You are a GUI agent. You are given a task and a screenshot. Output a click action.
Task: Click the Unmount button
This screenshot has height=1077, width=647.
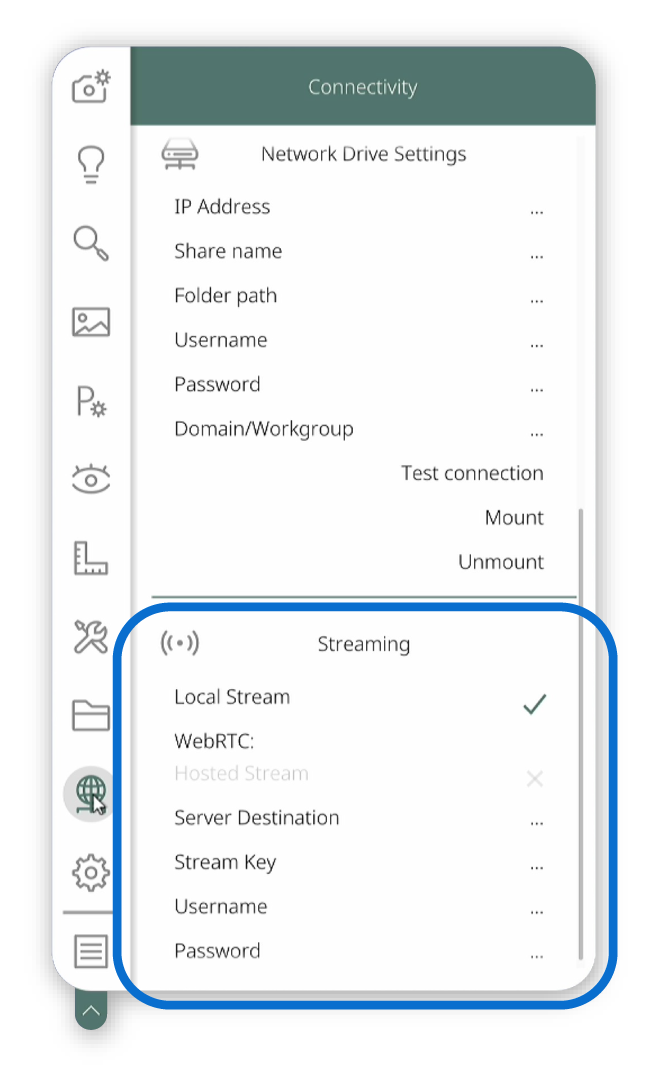[x=501, y=562]
